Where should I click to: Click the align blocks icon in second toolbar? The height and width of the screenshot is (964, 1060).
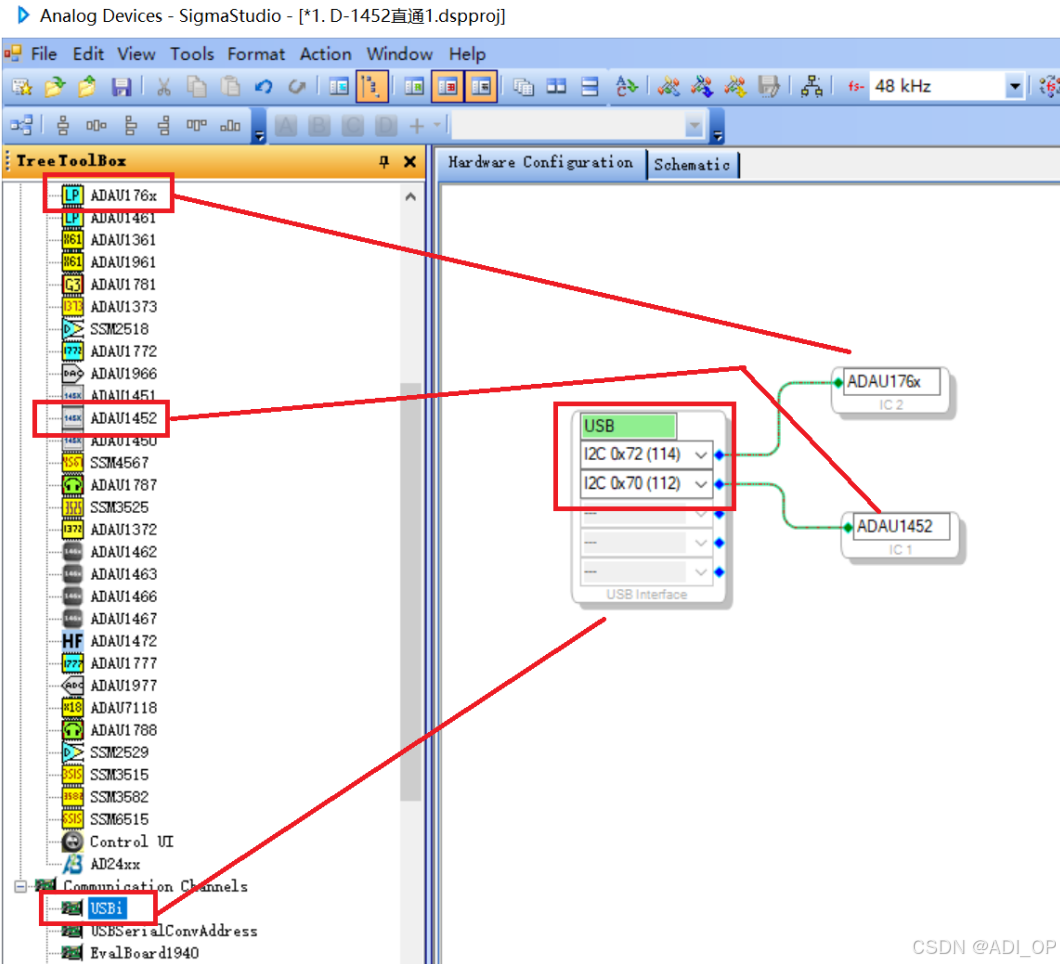(21, 125)
